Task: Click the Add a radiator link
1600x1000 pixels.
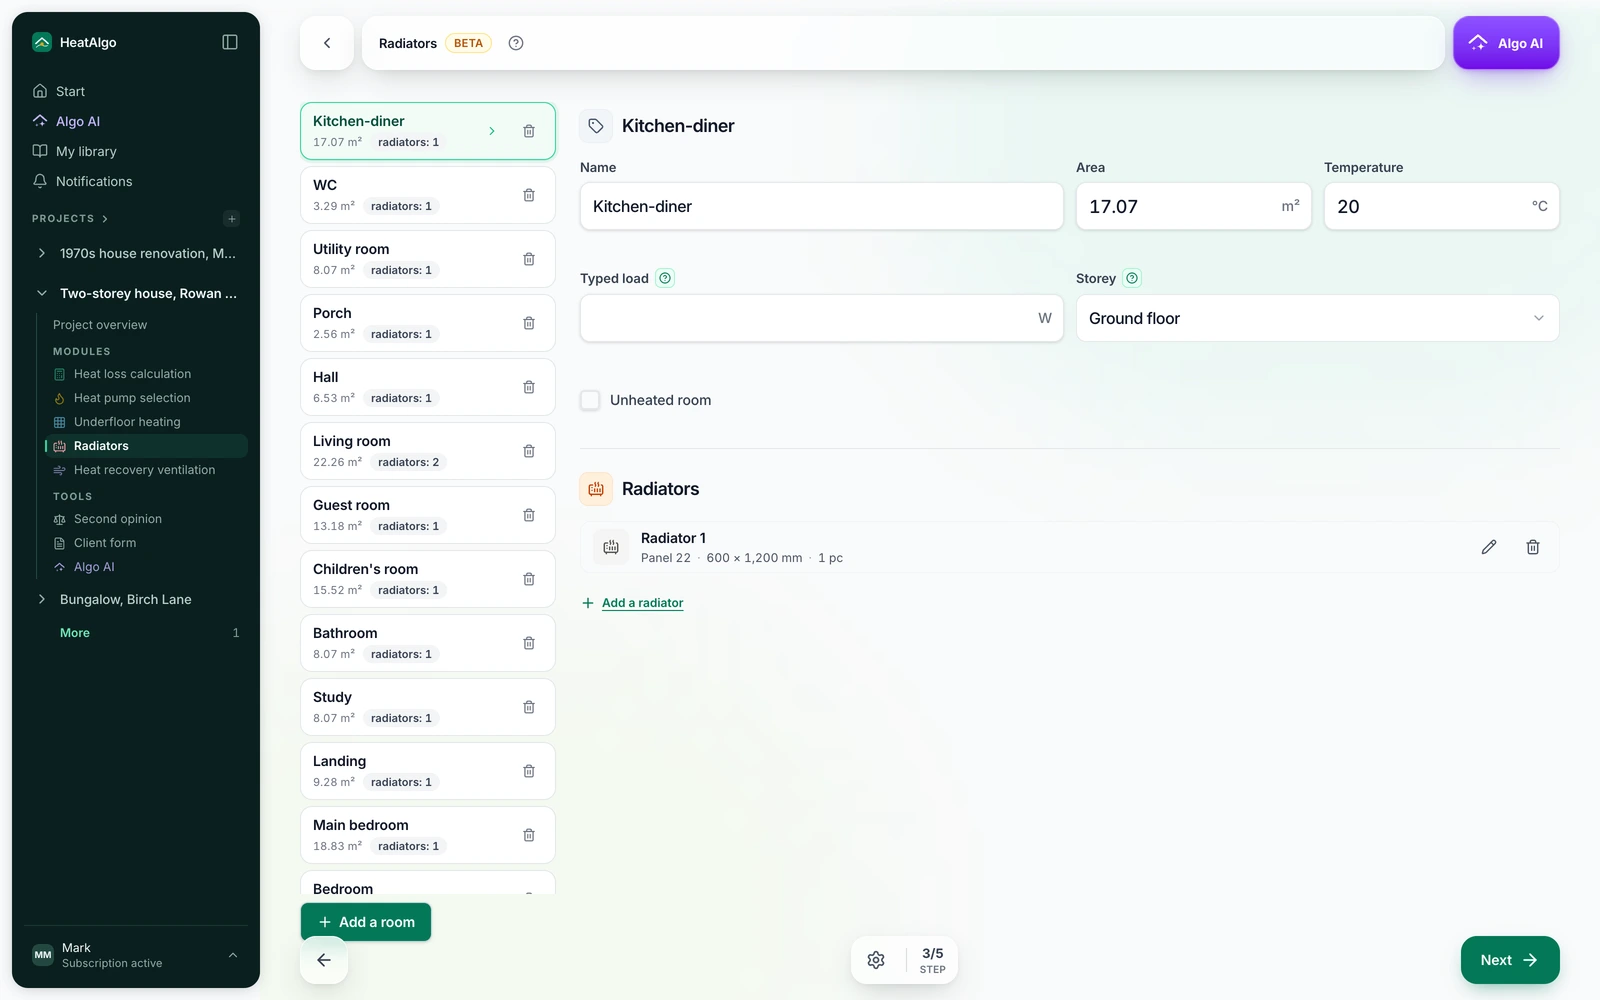Action: 633,603
